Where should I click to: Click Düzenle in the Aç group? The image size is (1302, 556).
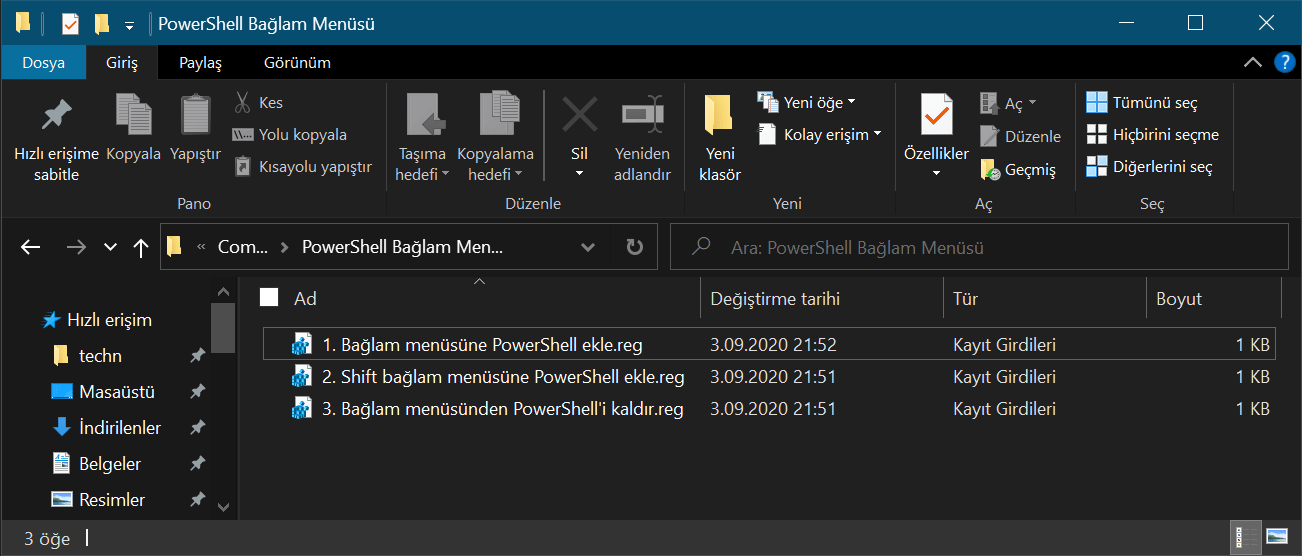coord(1020,136)
